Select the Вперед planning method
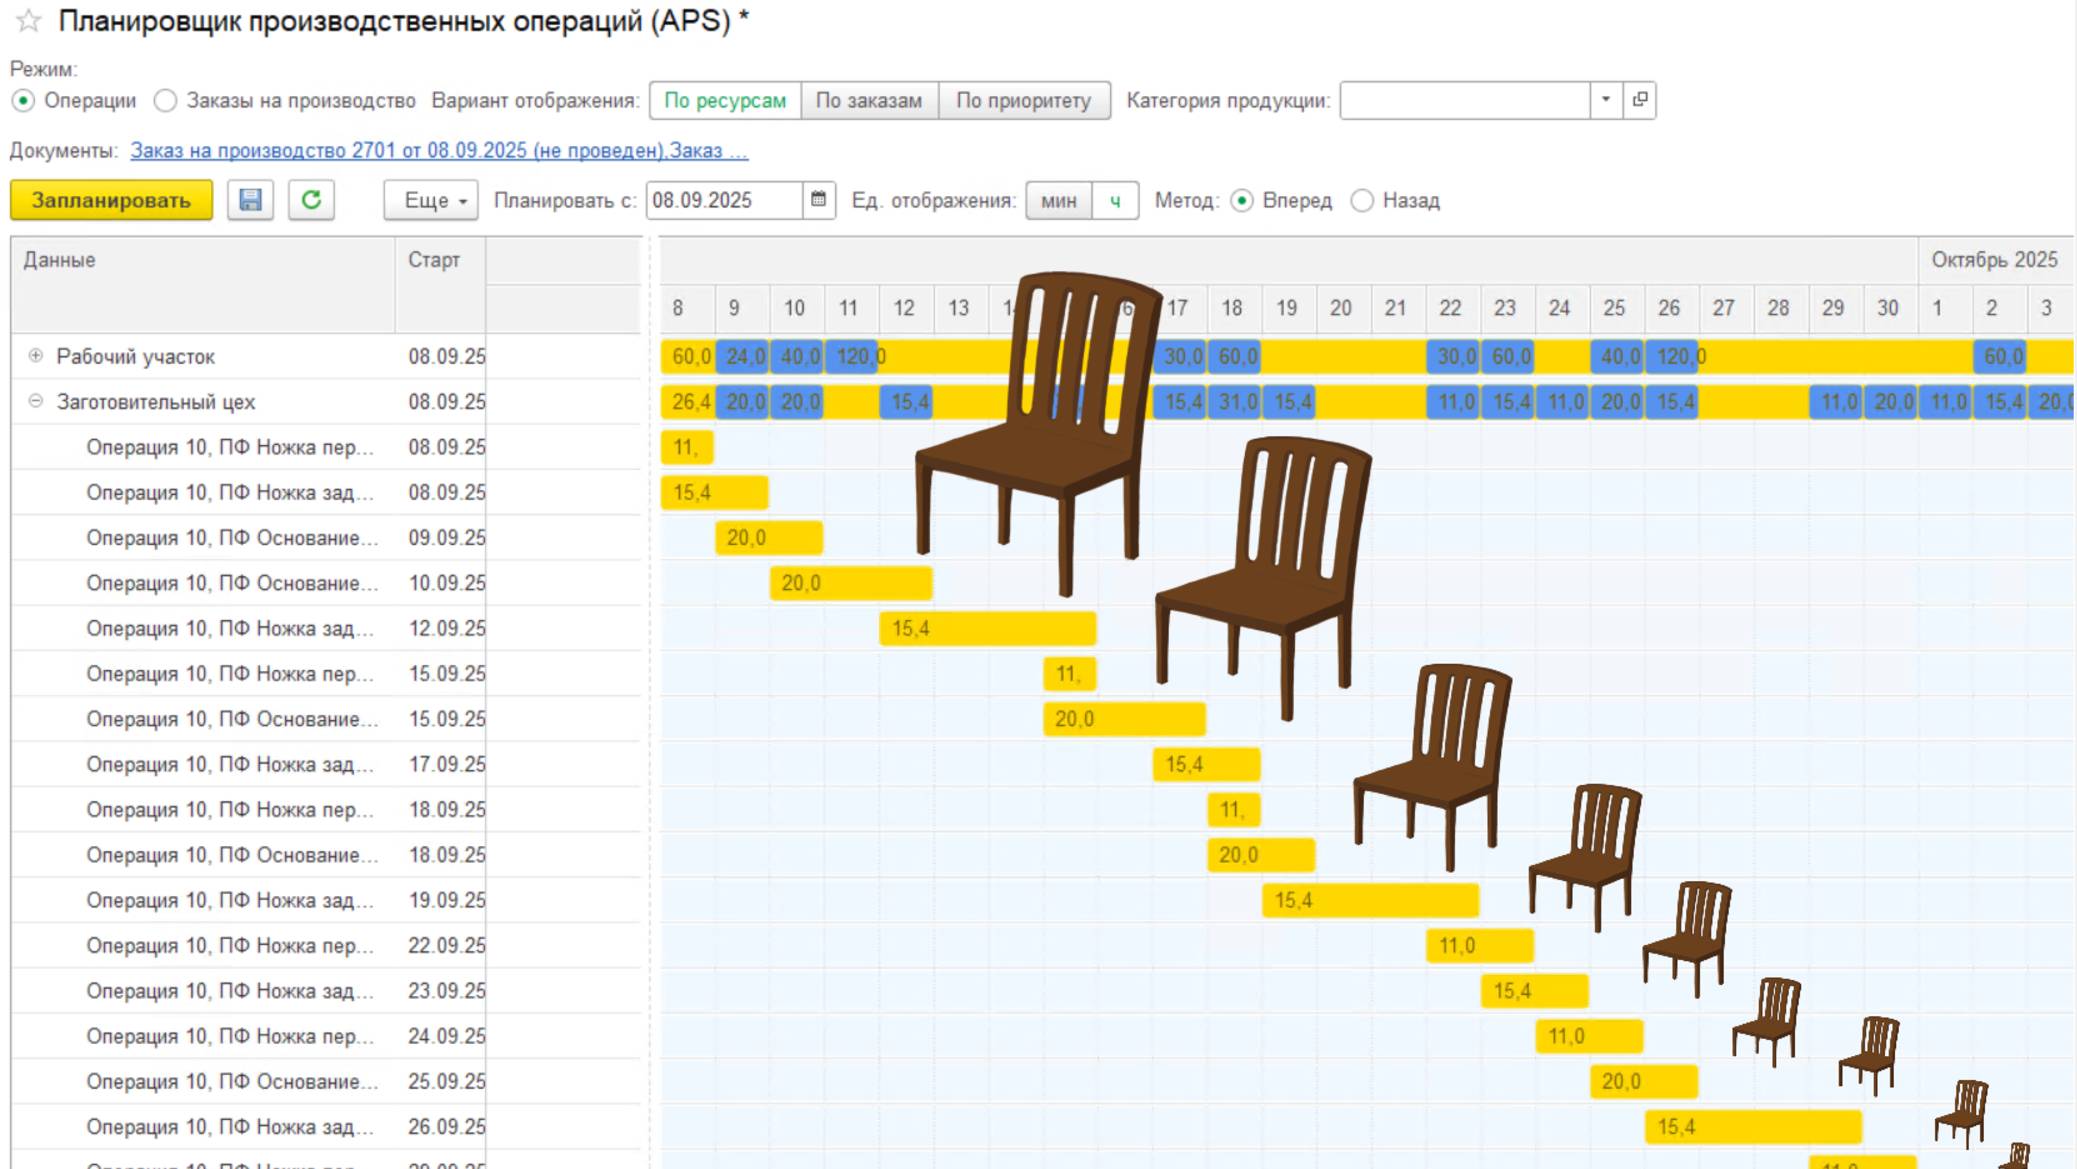Image resolution: width=2077 pixels, height=1169 pixels. pos(1242,201)
